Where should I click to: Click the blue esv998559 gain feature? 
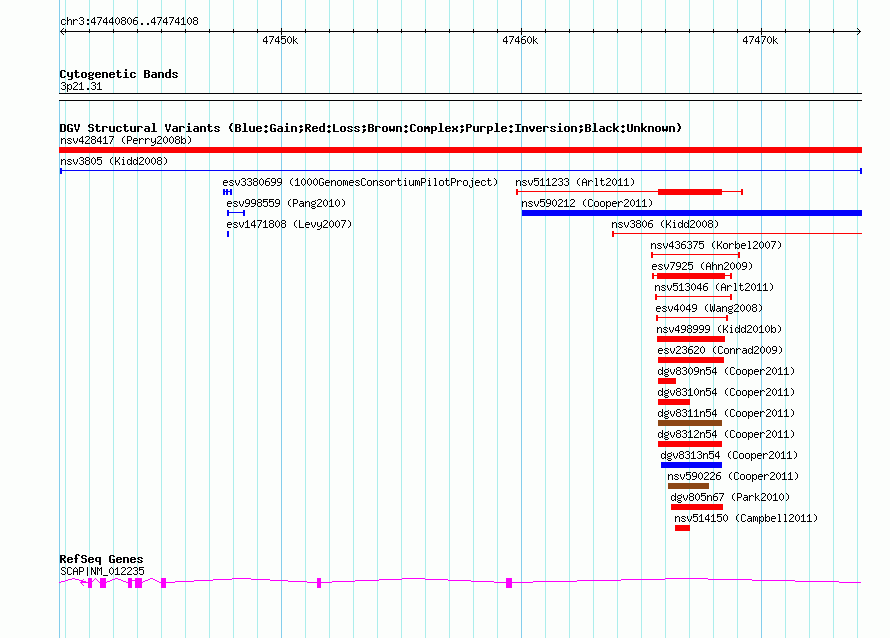[236, 213]
